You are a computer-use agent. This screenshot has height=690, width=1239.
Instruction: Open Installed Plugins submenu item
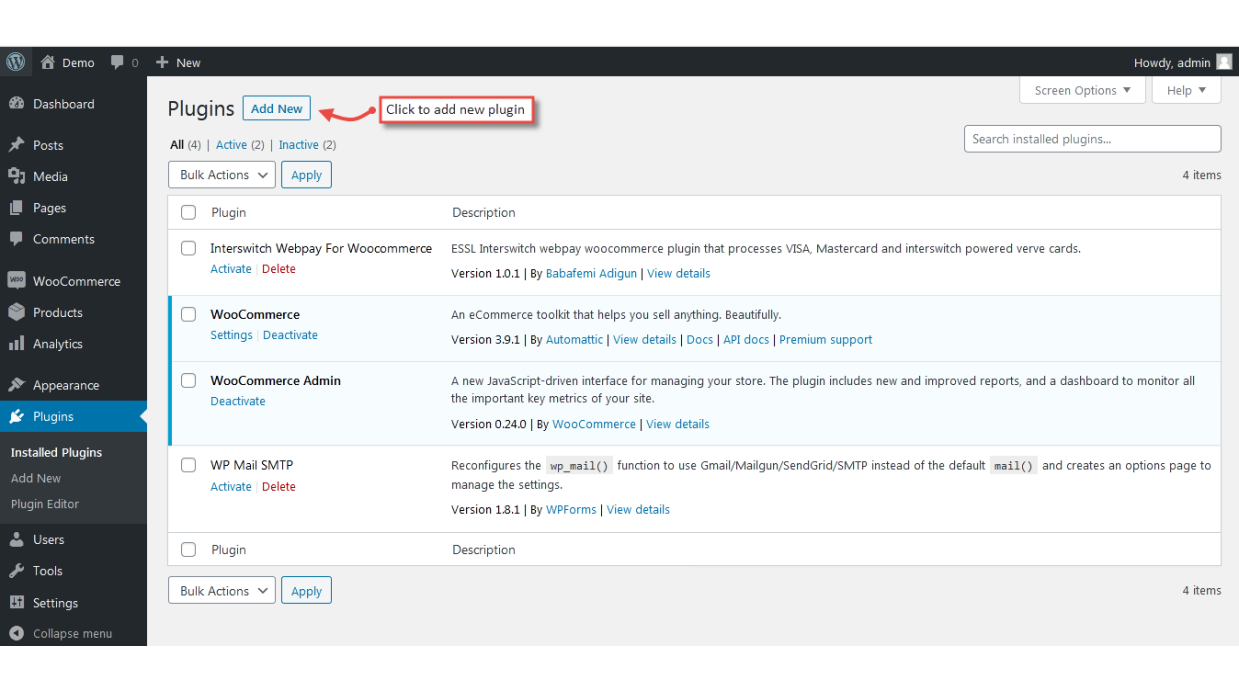[x=56, y=452]
